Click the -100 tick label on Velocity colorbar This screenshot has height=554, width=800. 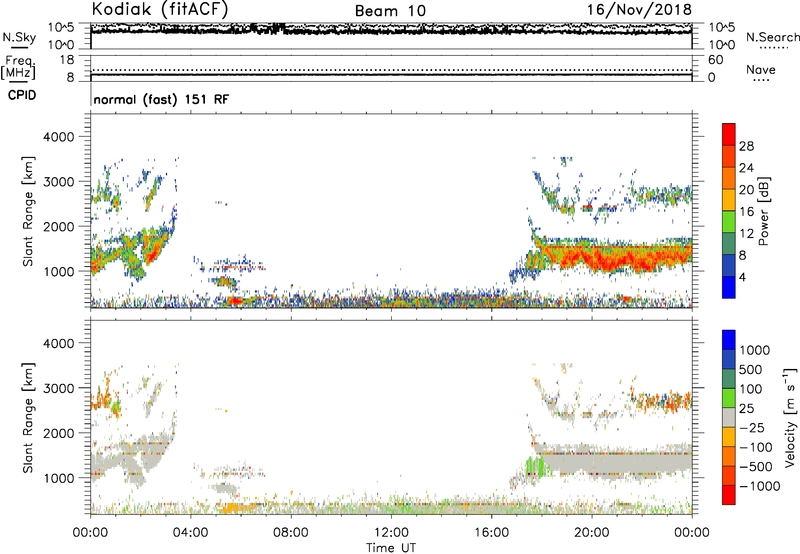[x=756, y=447]
